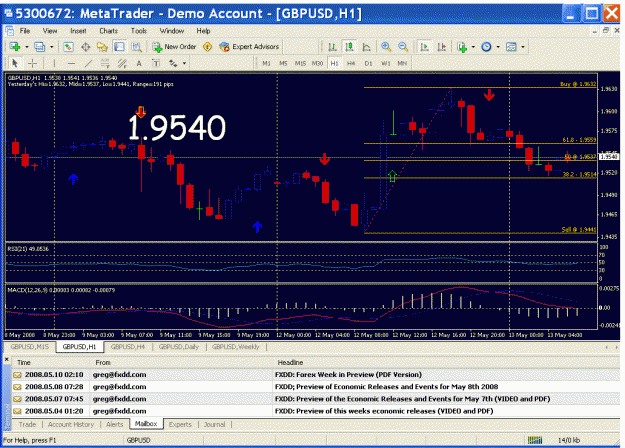Select the H1 timeframe button
The image size is (625, 448).
click(334, 63)
